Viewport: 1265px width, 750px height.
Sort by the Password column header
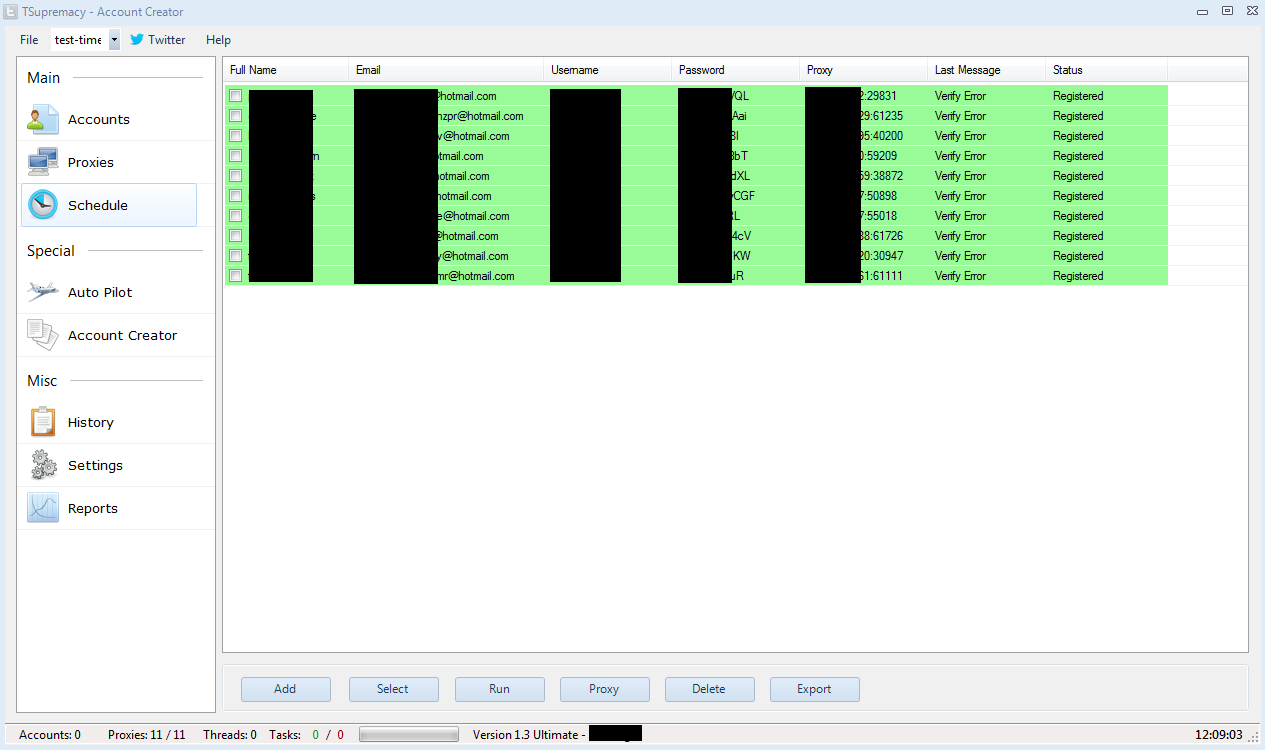point(736,70)
